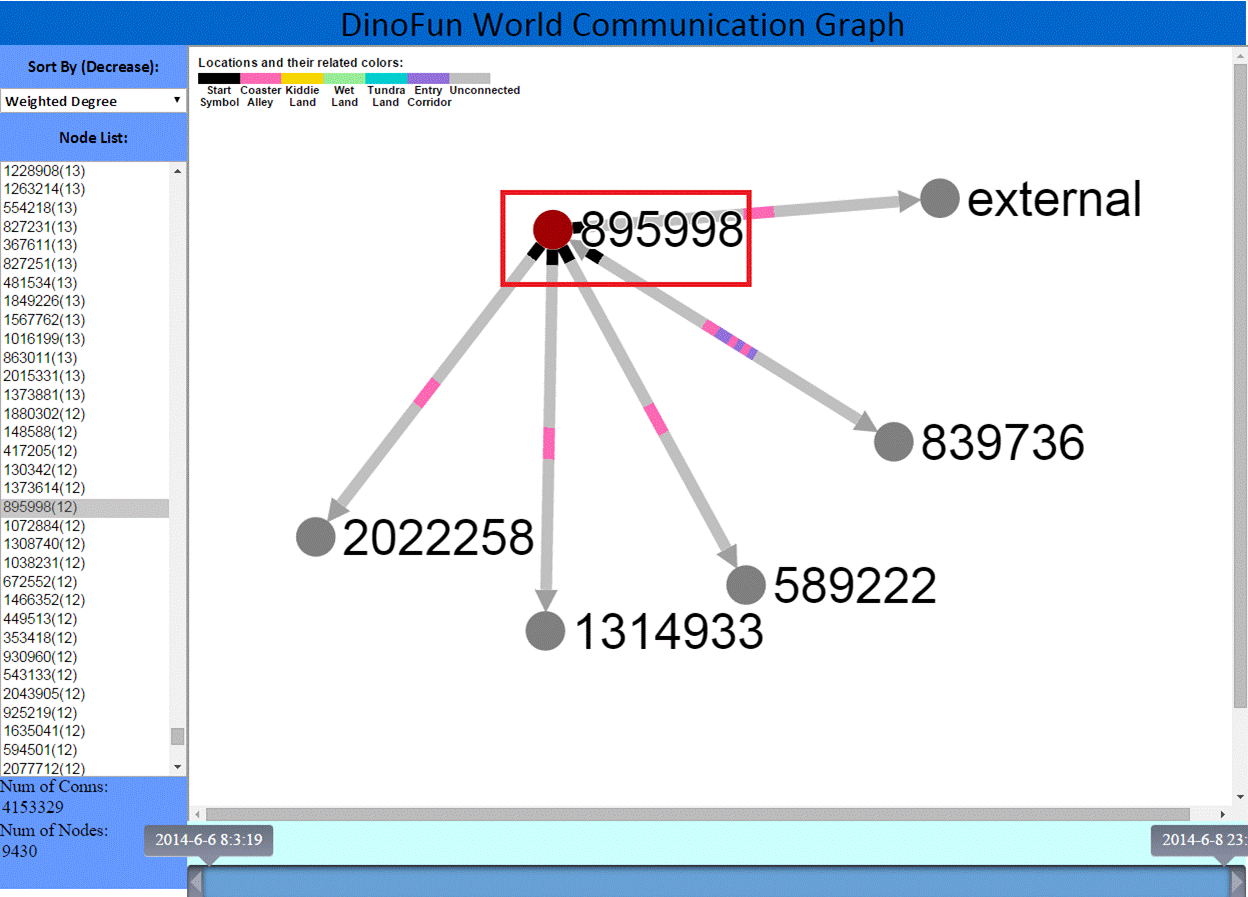Click the 2014-6-6 8:3:19 timeline marker
Image resolution: width=1248 pixels, height=897 pixels.
click(208, 840)
